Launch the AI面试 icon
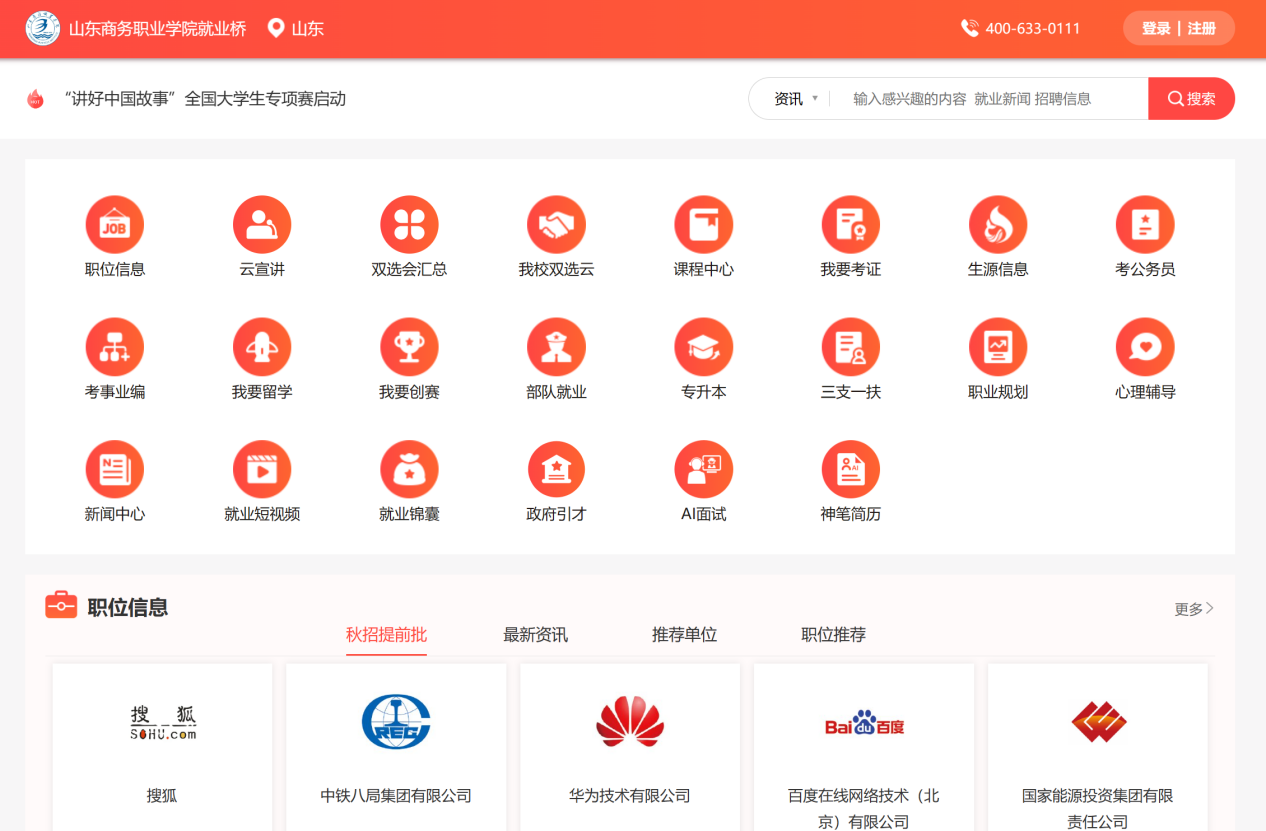 [x=703, y=469]
